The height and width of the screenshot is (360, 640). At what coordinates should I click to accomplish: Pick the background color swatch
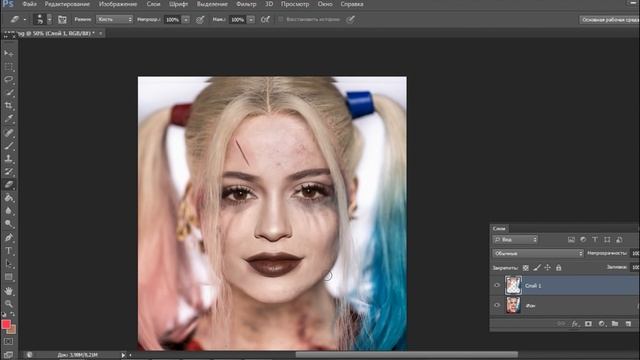click(13, 330)
